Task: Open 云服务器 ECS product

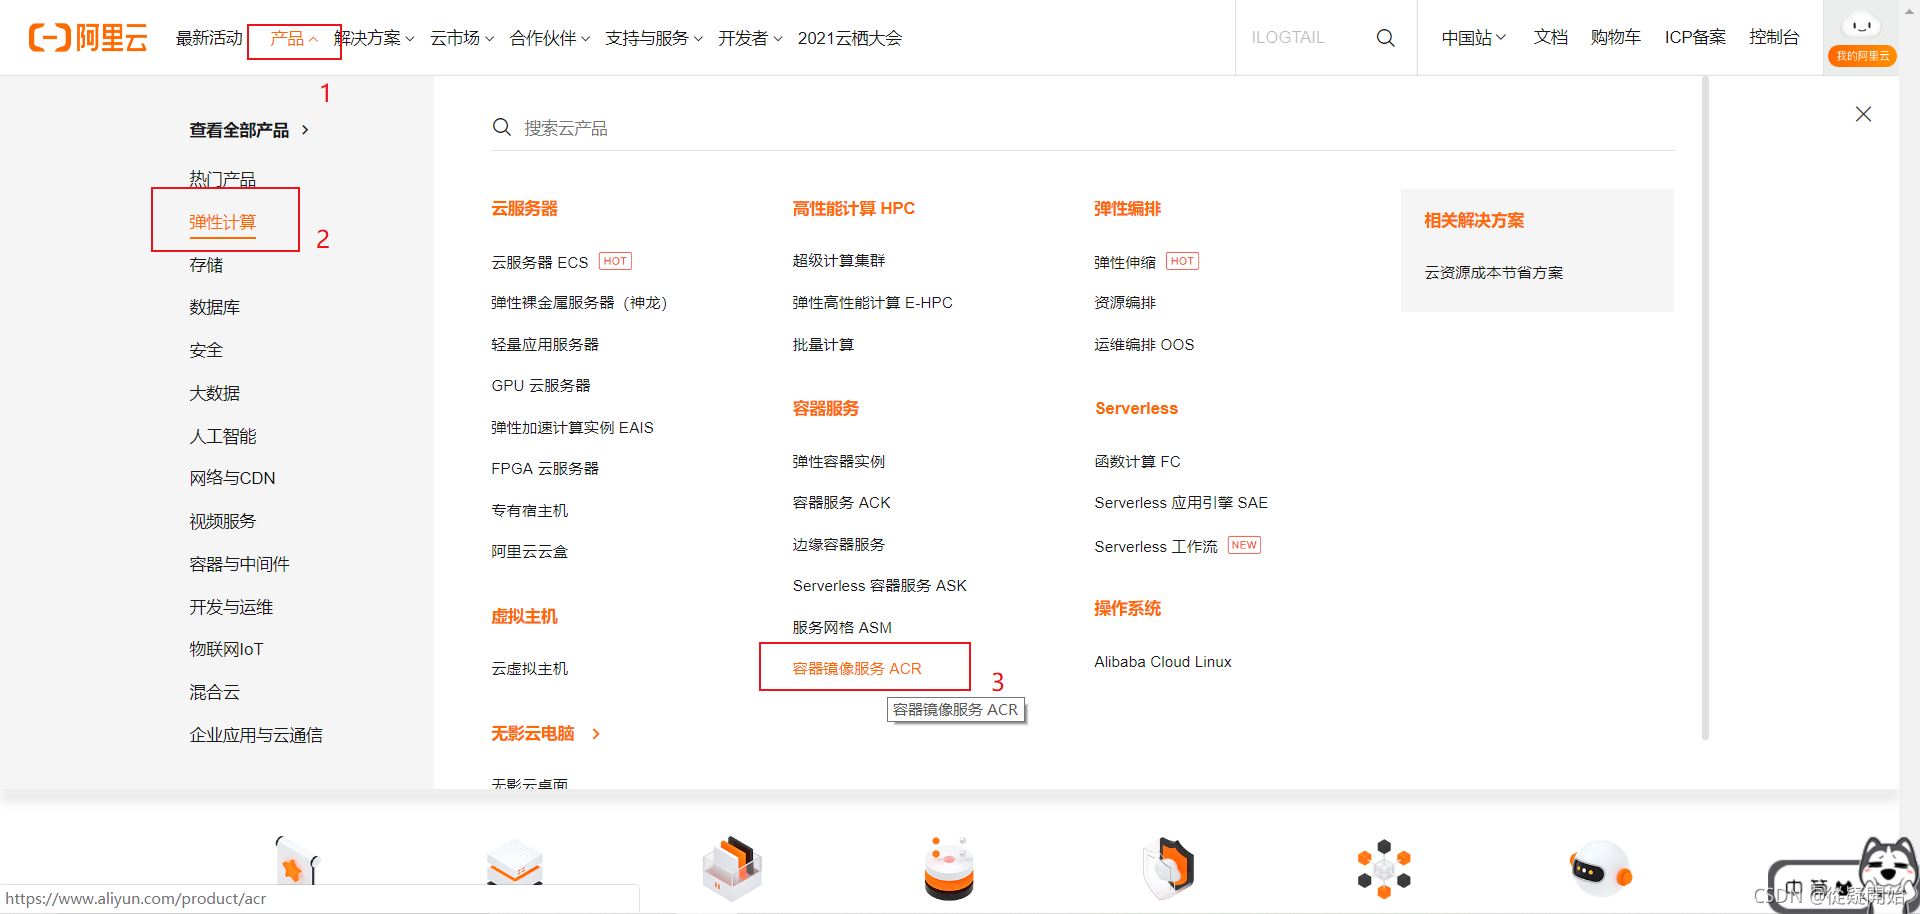Action: 540,262
